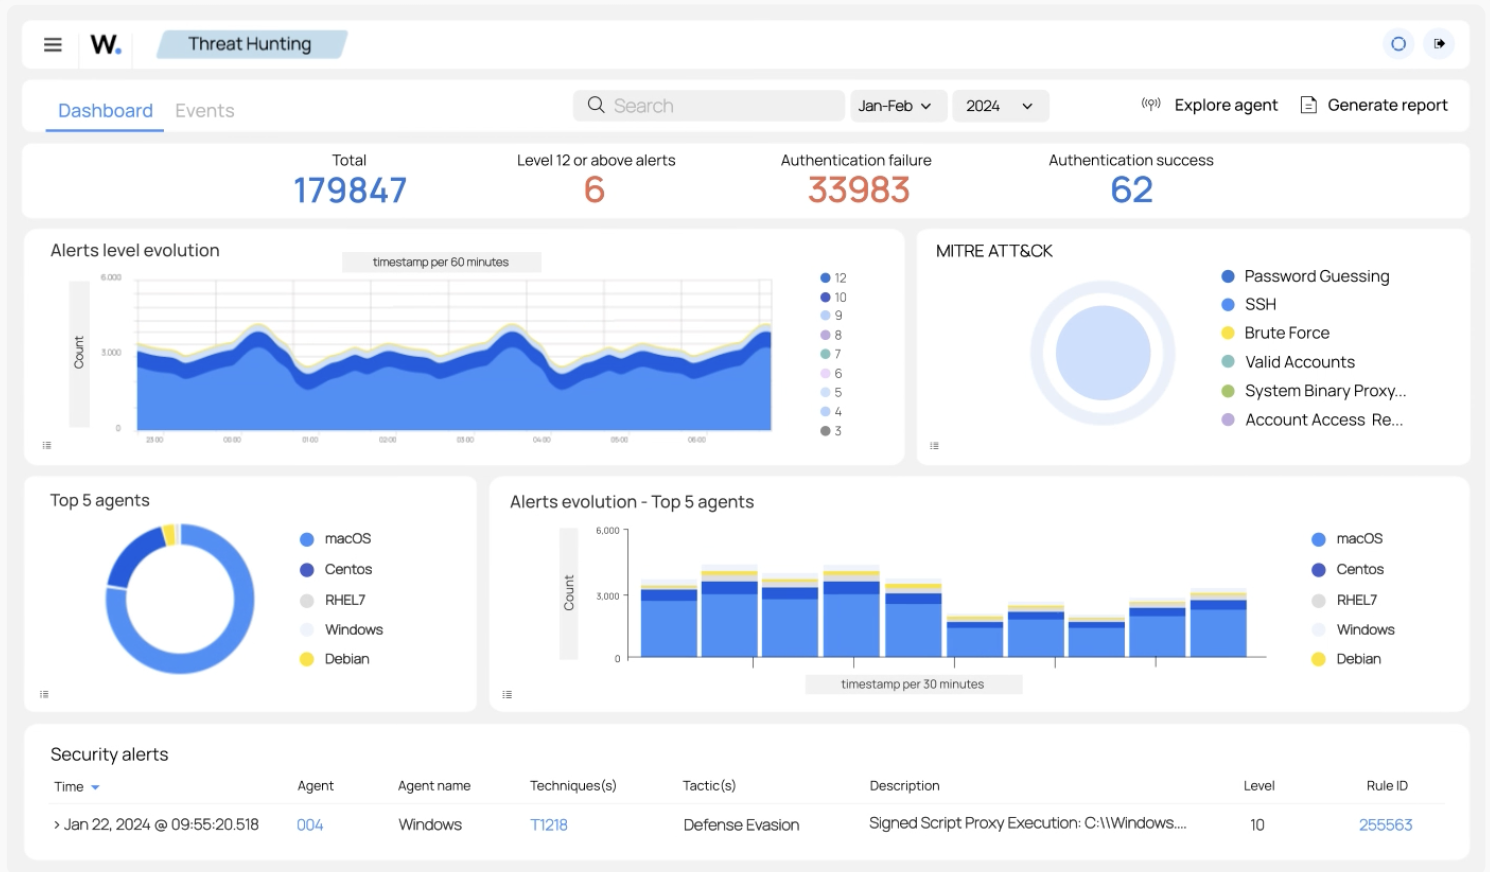Viewport: 1490px width, 872px height.
Task: Open inspect icon under Alerts level evolution chart
Action: click(x=46, y=444)
